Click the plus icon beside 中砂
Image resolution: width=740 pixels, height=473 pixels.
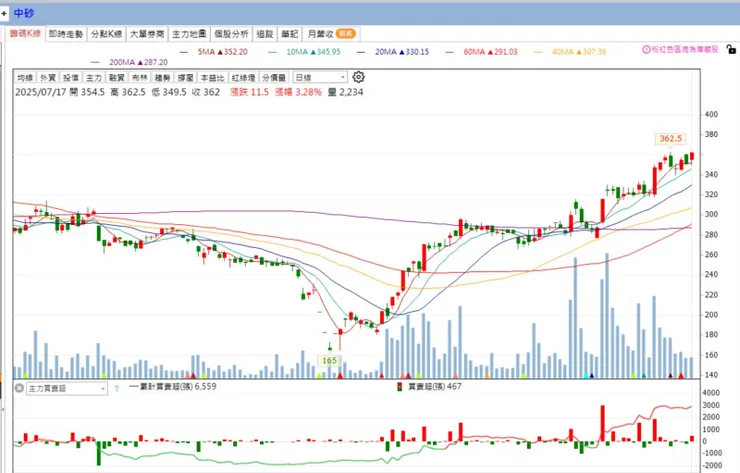(4, 13)
